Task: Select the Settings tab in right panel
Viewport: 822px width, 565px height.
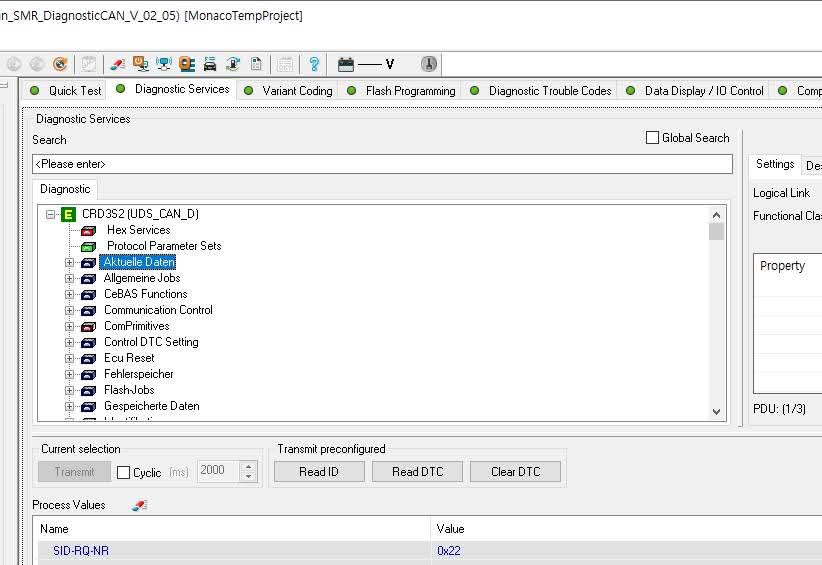Action: pos(775,164)
